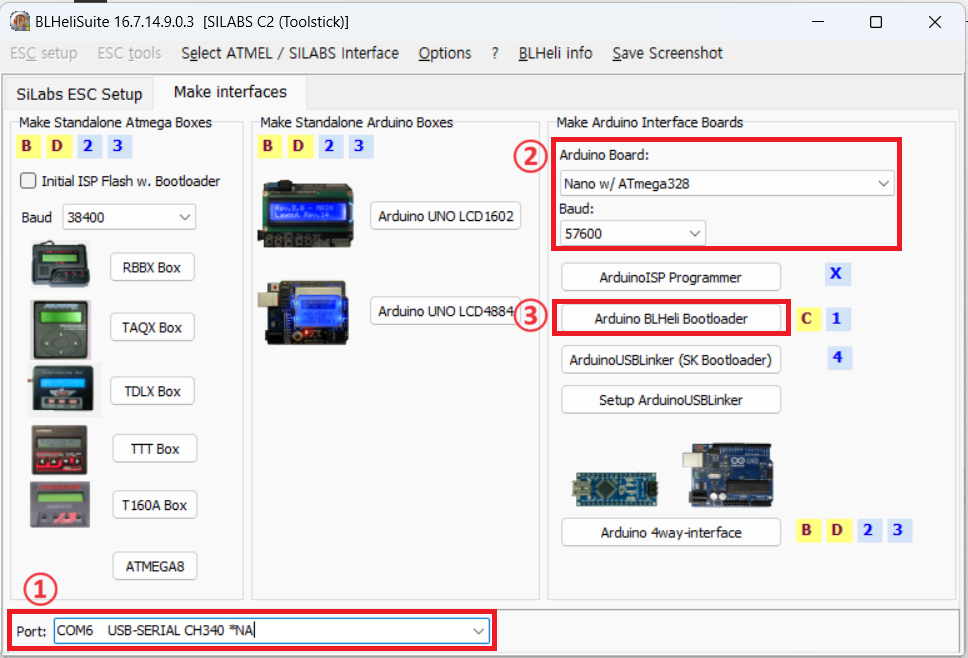
Task: Click the B badge beside Arduino 4way-interface
Action: point(807,530)
